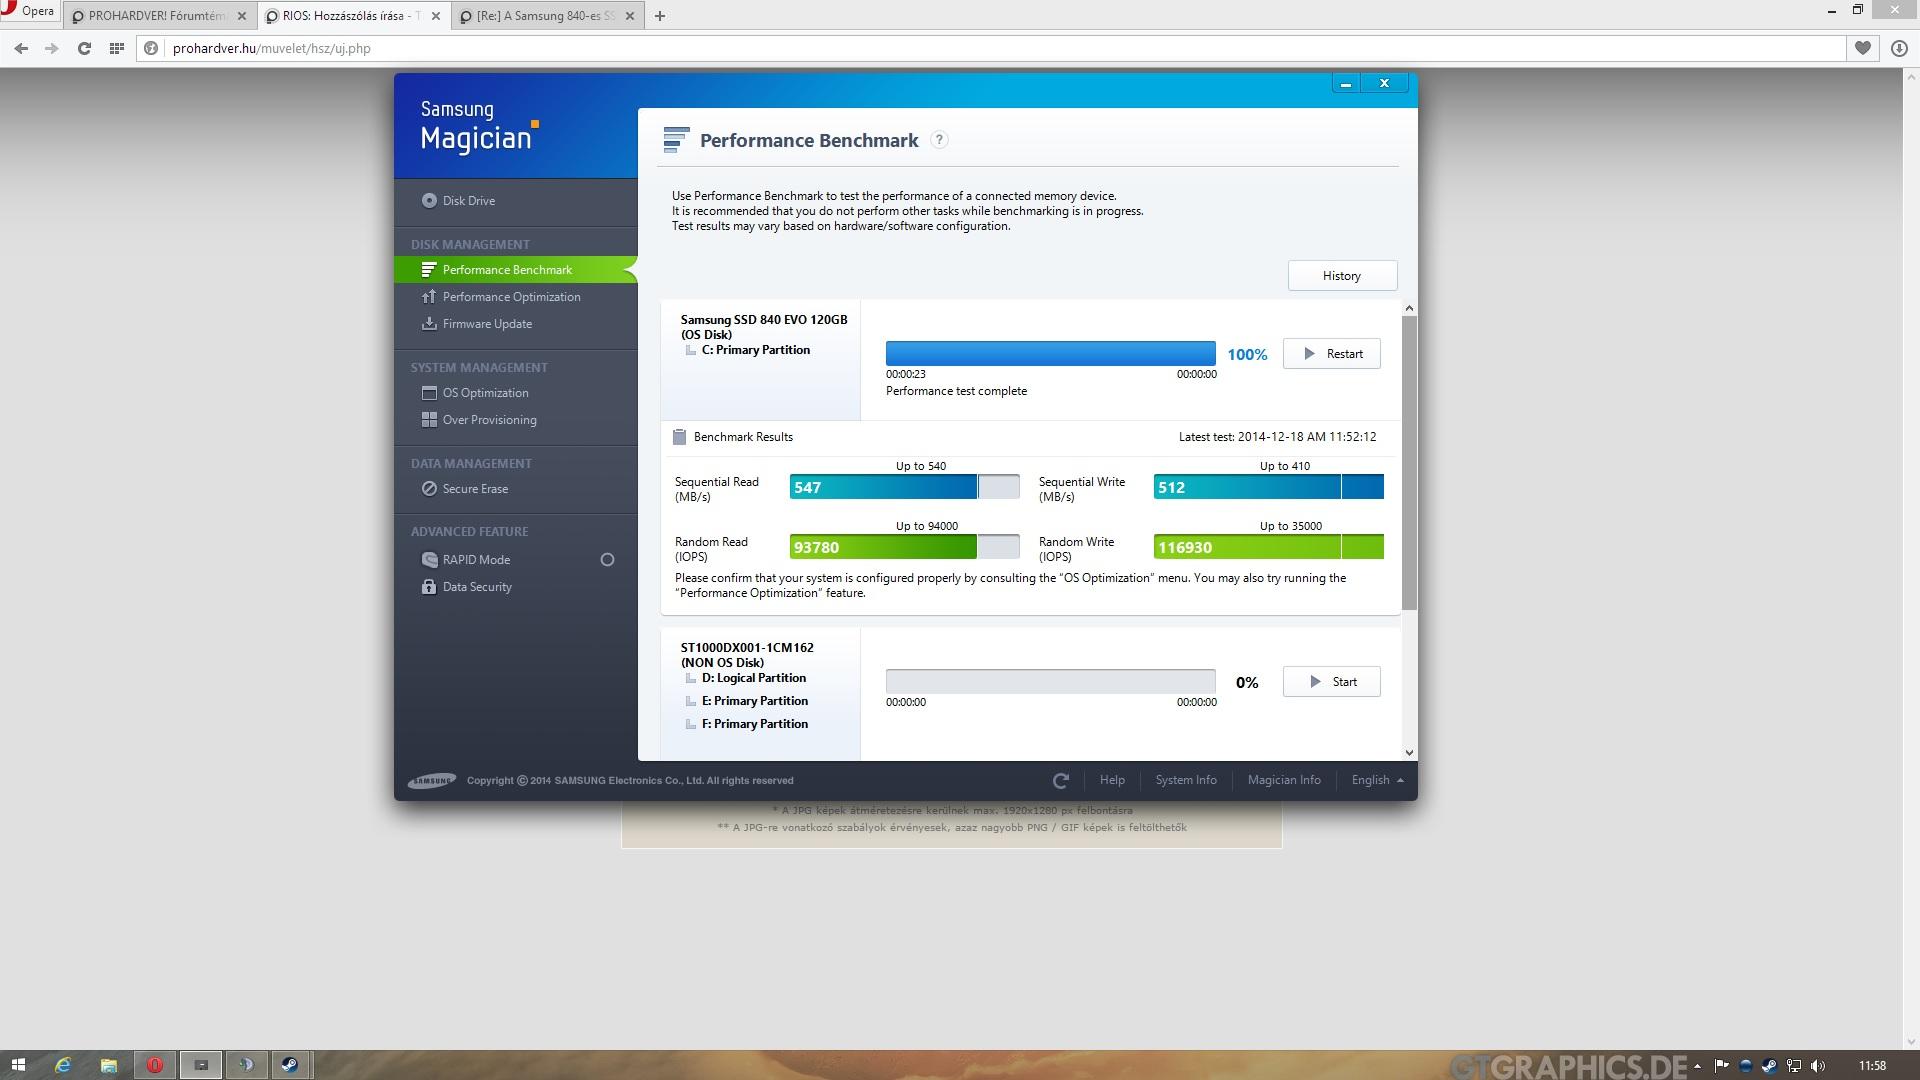
Task: Close the Samsung Magician window
Action: [1384, 84]
